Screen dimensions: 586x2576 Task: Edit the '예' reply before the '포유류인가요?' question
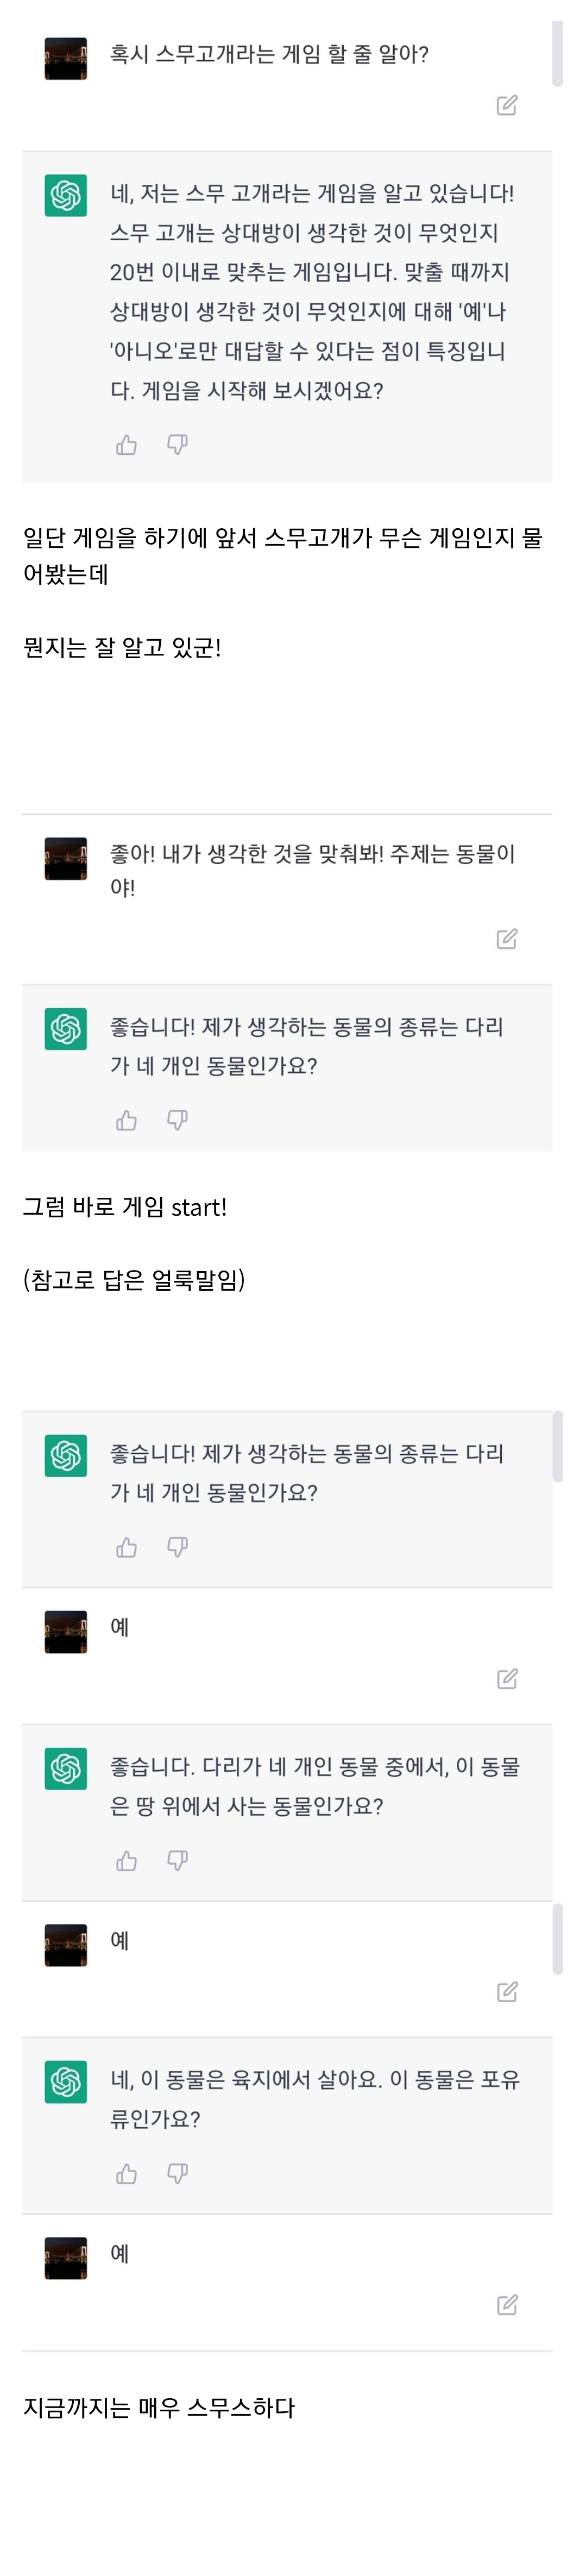tap(507, 1992)
